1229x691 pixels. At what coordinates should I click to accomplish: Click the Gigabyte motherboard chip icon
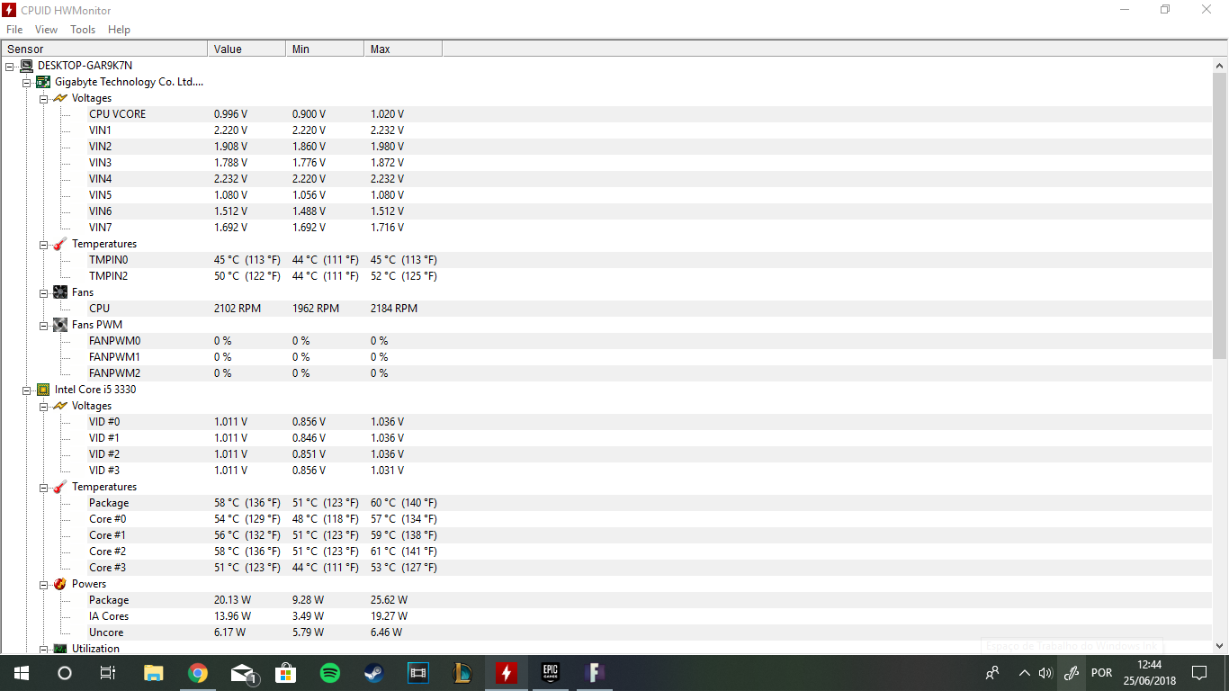coord(43,82)
